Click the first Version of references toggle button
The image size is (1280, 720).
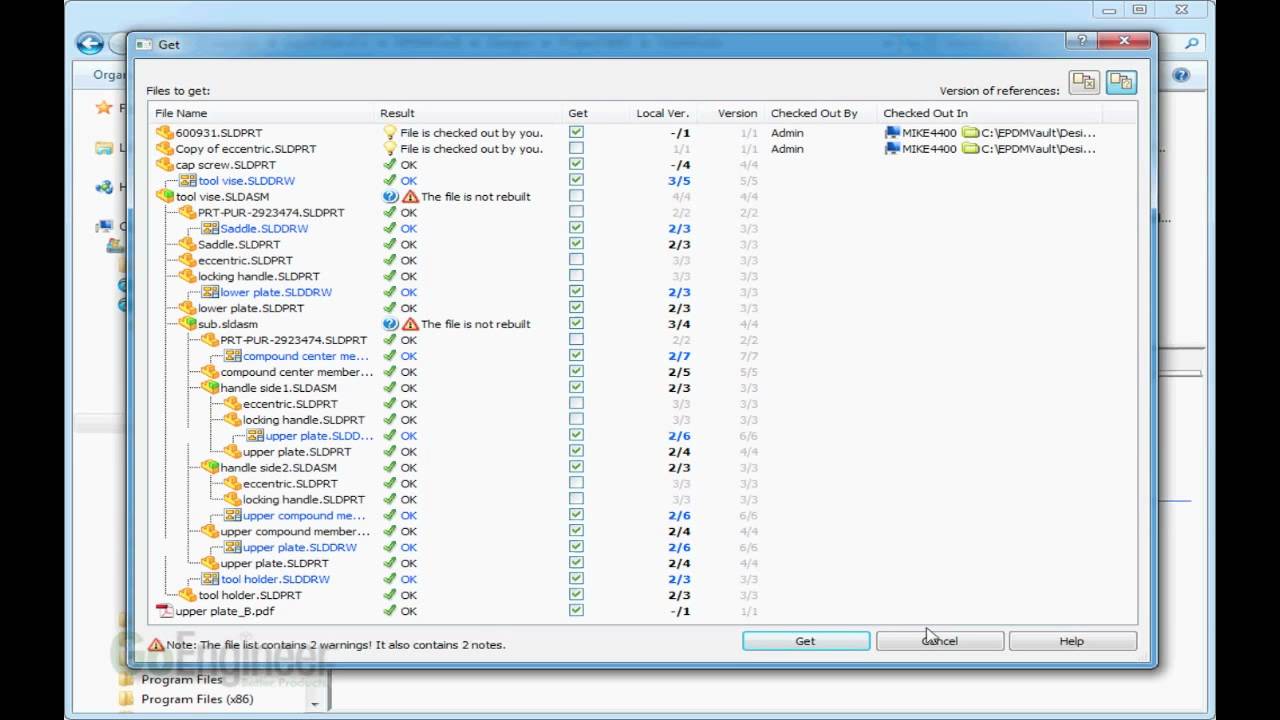click(x=1084, y=82)
